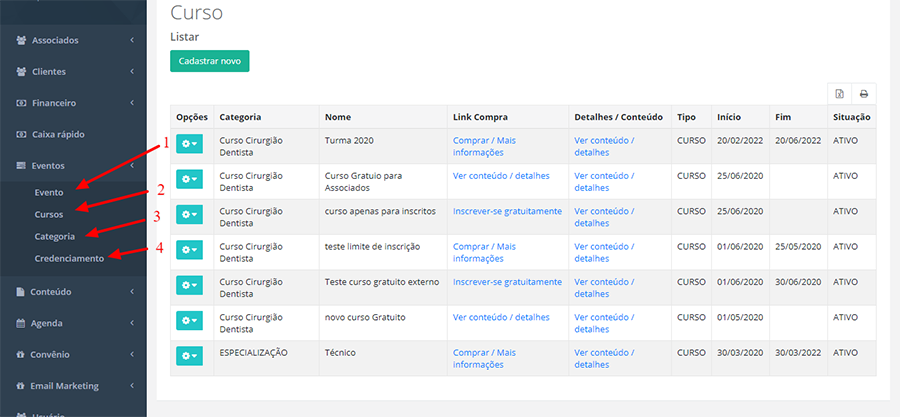
Task: Sort table by Nome column header
Action: point(338,117)
